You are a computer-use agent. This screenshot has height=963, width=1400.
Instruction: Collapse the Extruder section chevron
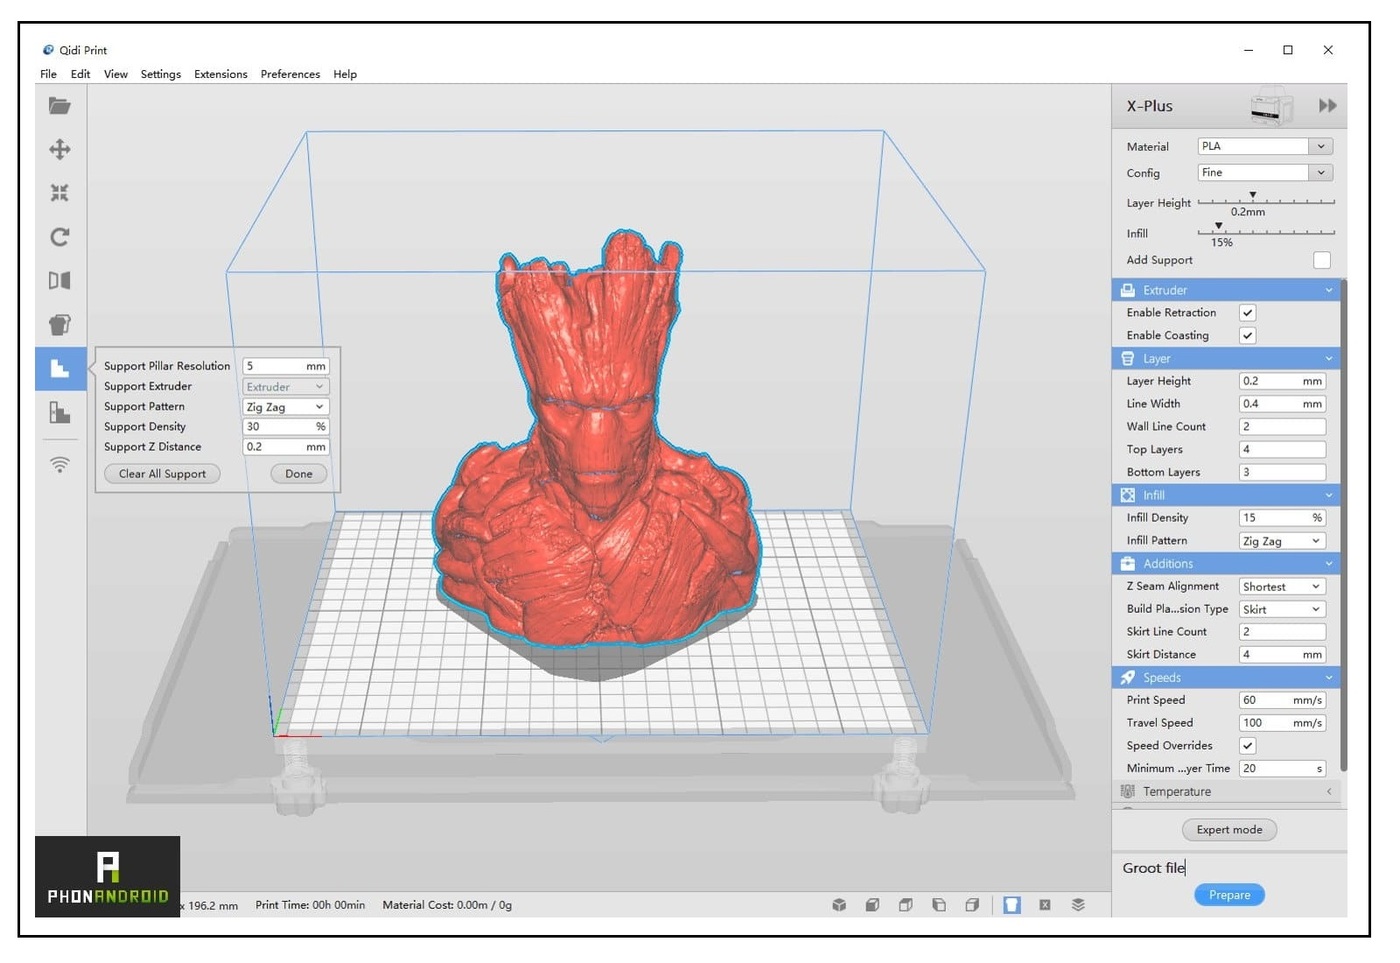(x=1329, y=290)
